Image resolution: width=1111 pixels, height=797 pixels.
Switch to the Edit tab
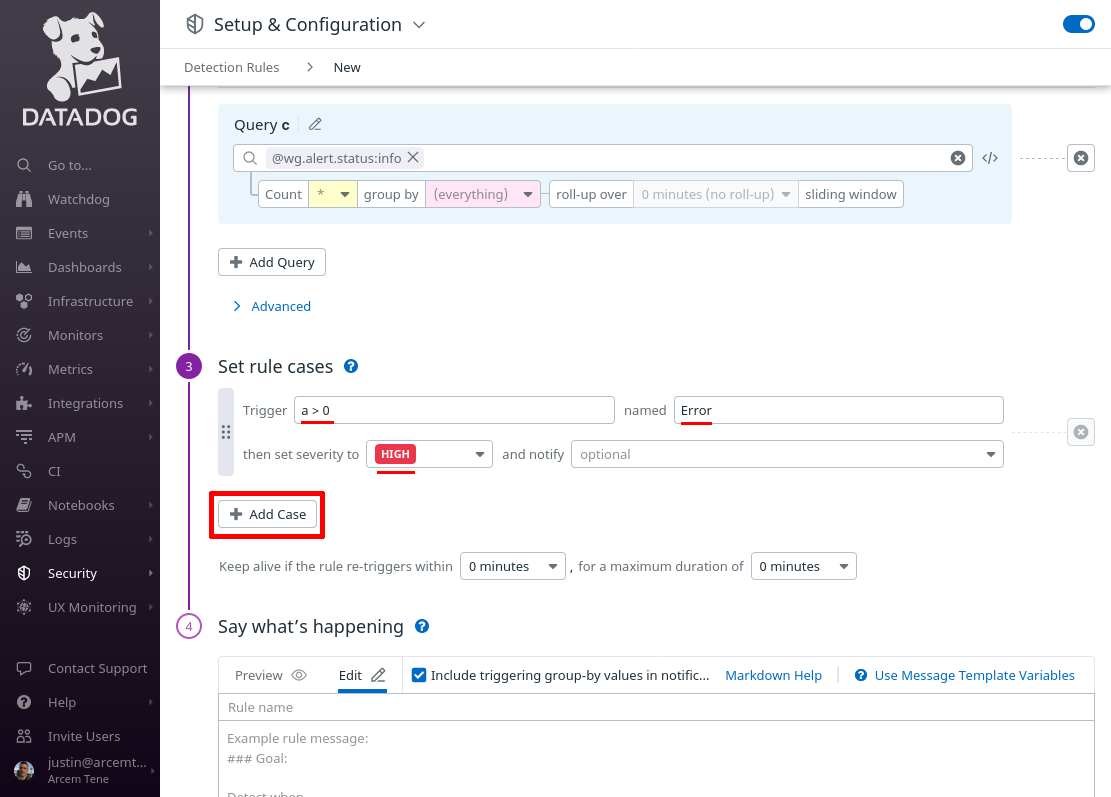[362, 675]
